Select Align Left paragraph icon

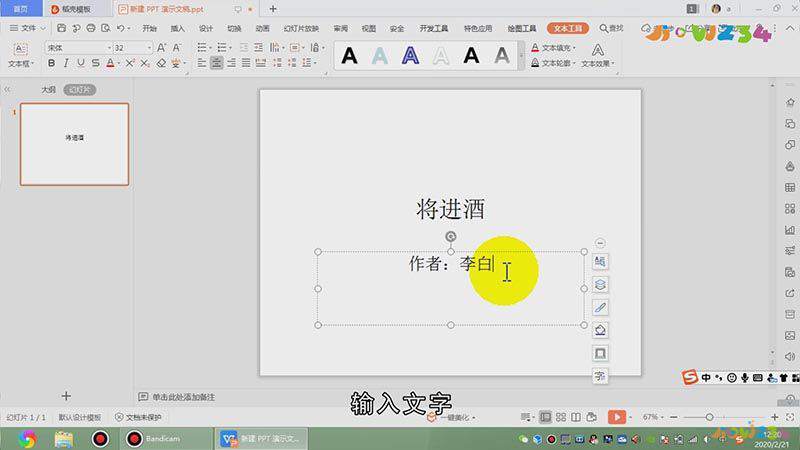tap(202, 63)
